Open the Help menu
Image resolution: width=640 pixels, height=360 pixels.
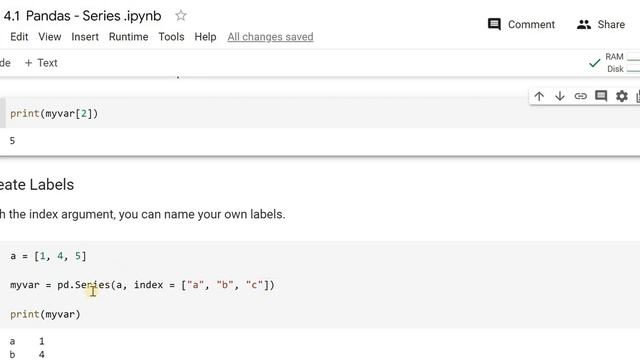click(205, 37)
